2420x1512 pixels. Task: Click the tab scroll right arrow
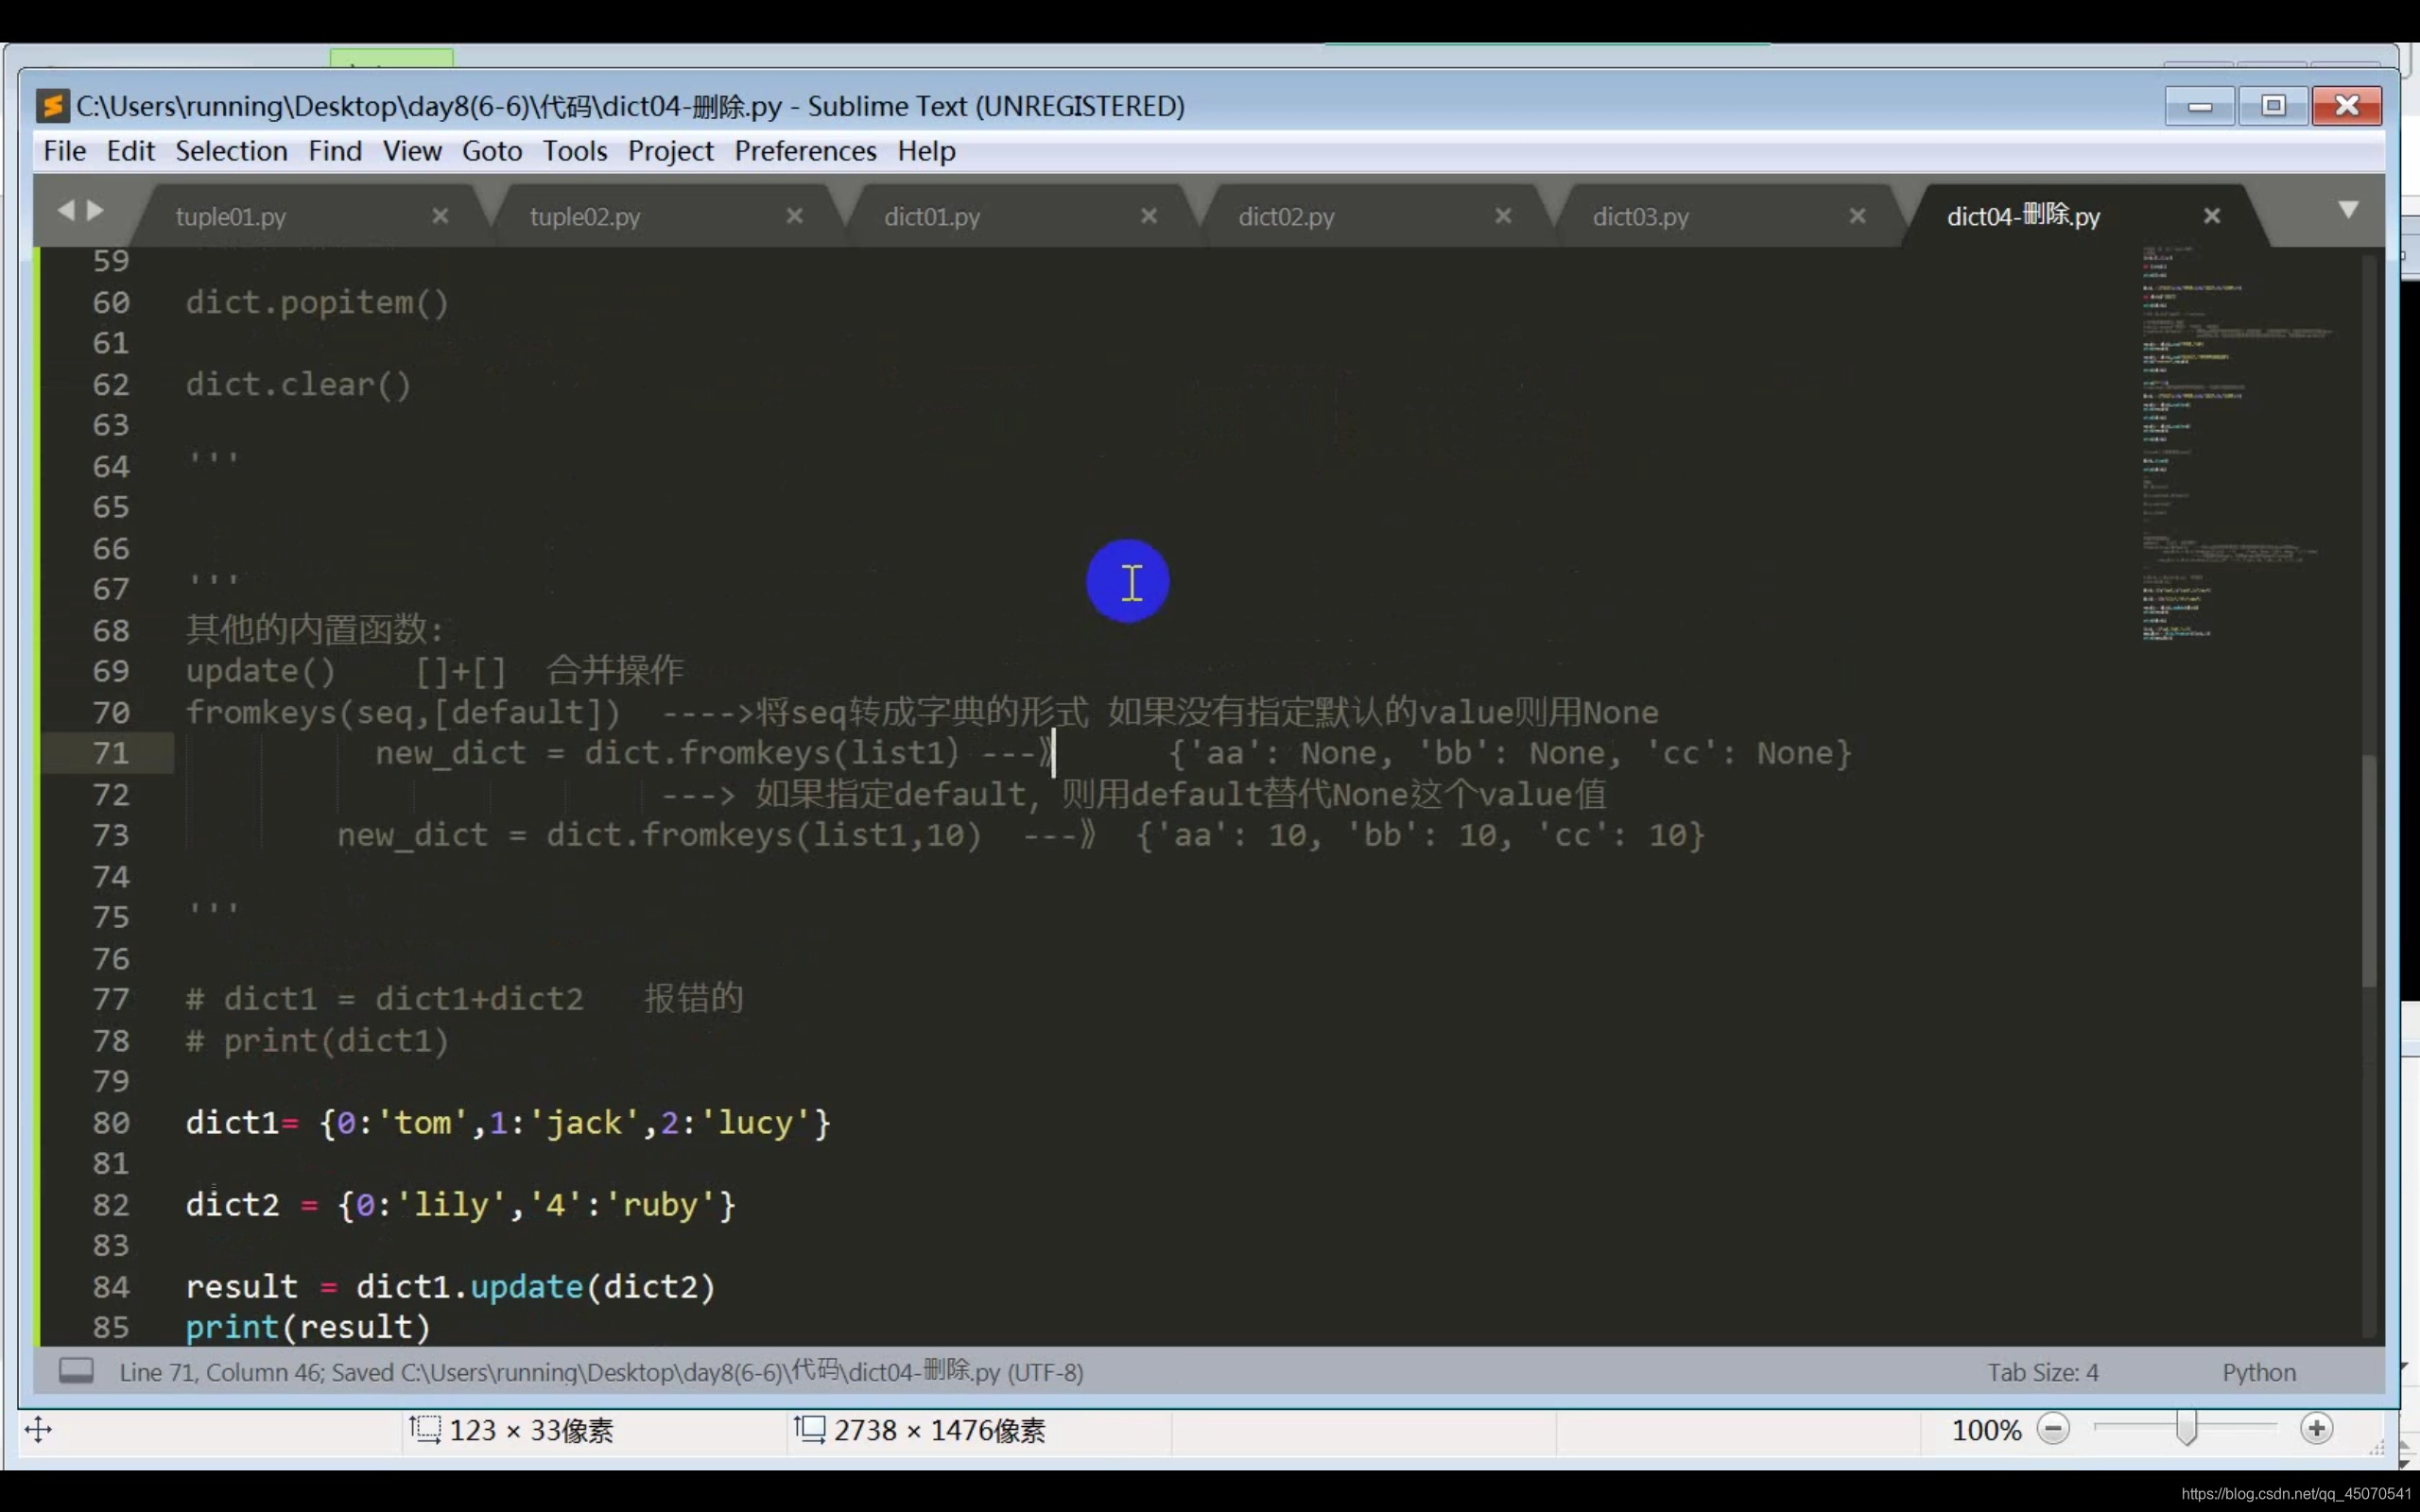tap(96, 210)
